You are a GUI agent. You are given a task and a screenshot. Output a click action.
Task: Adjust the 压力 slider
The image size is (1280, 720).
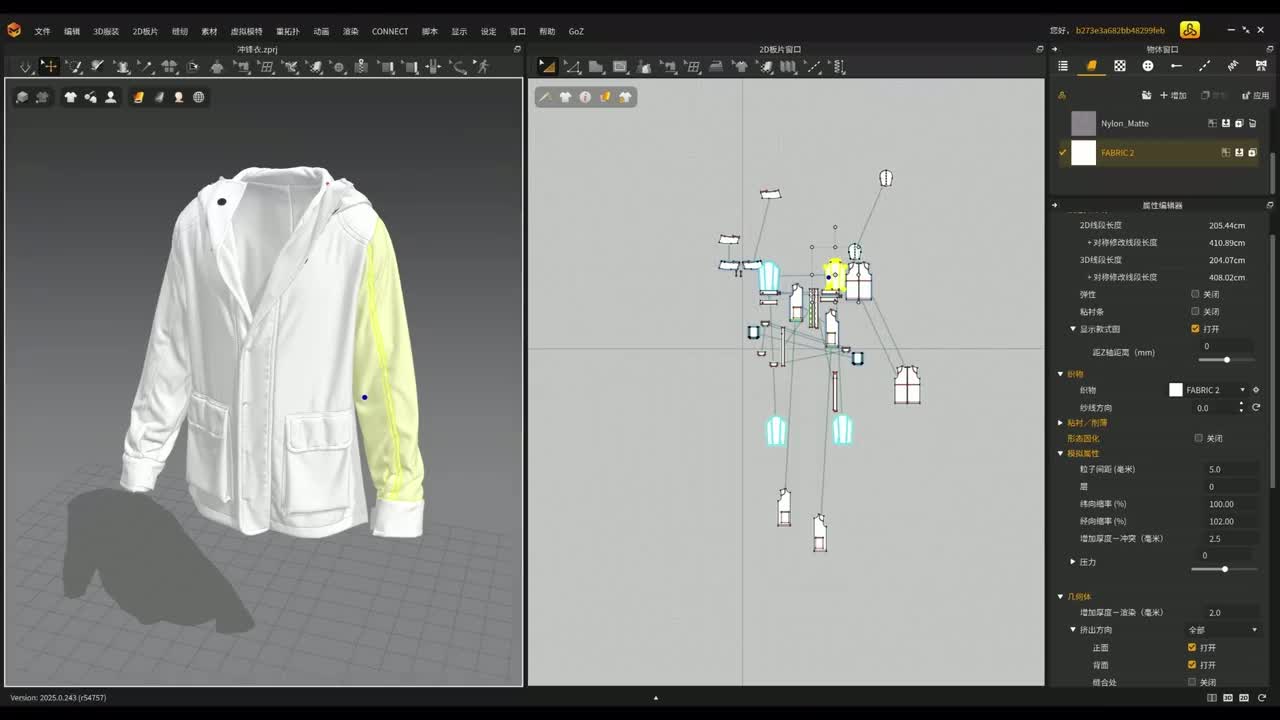point(1224,569)
